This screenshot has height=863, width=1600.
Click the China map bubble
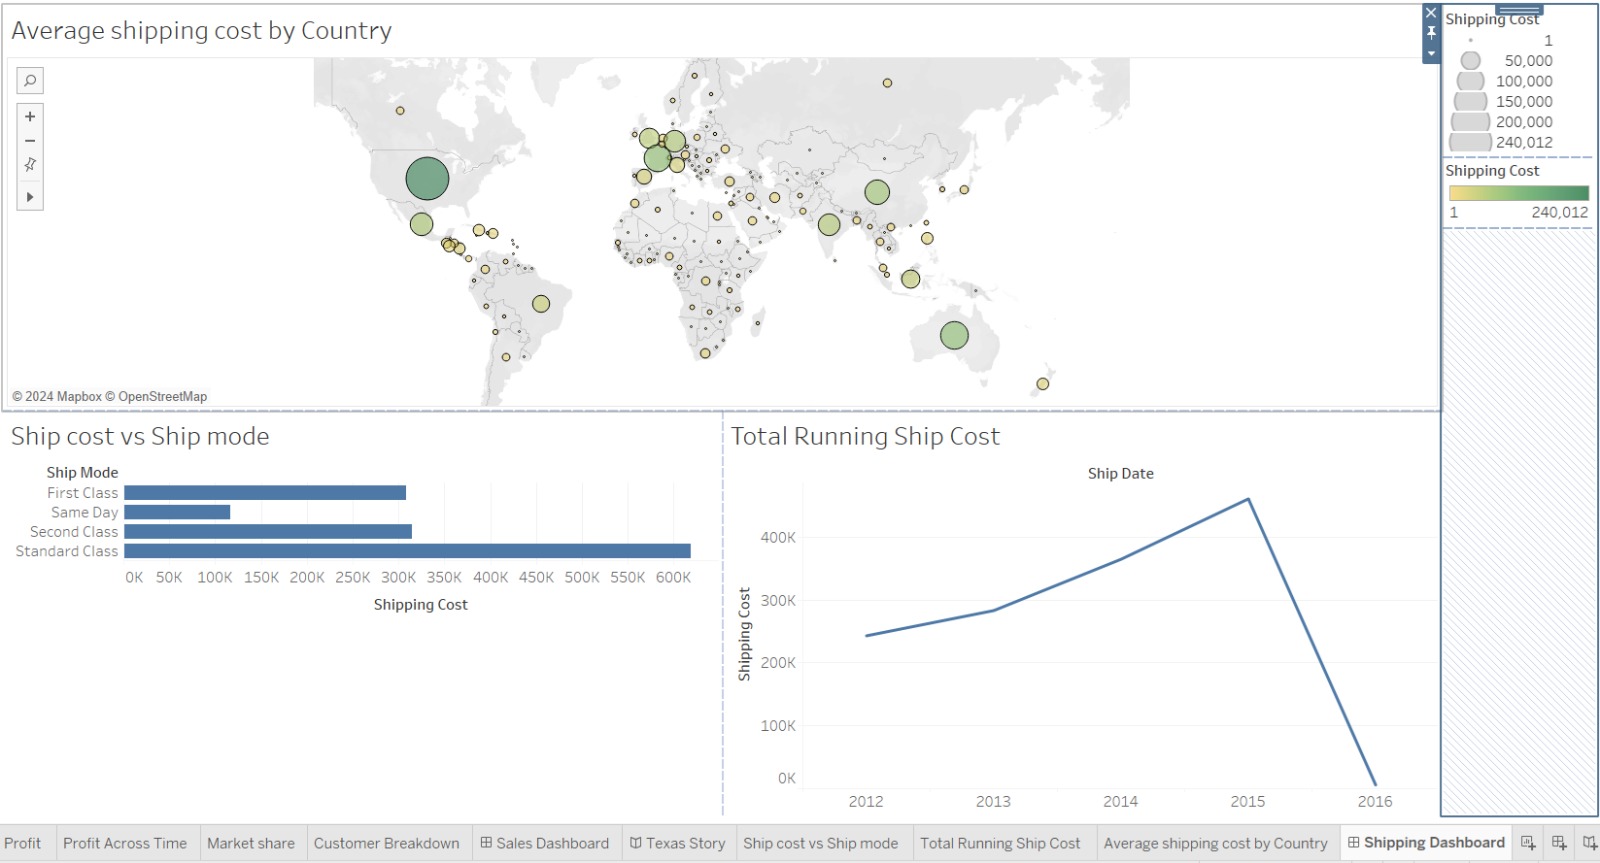click(x=877, y=192)
